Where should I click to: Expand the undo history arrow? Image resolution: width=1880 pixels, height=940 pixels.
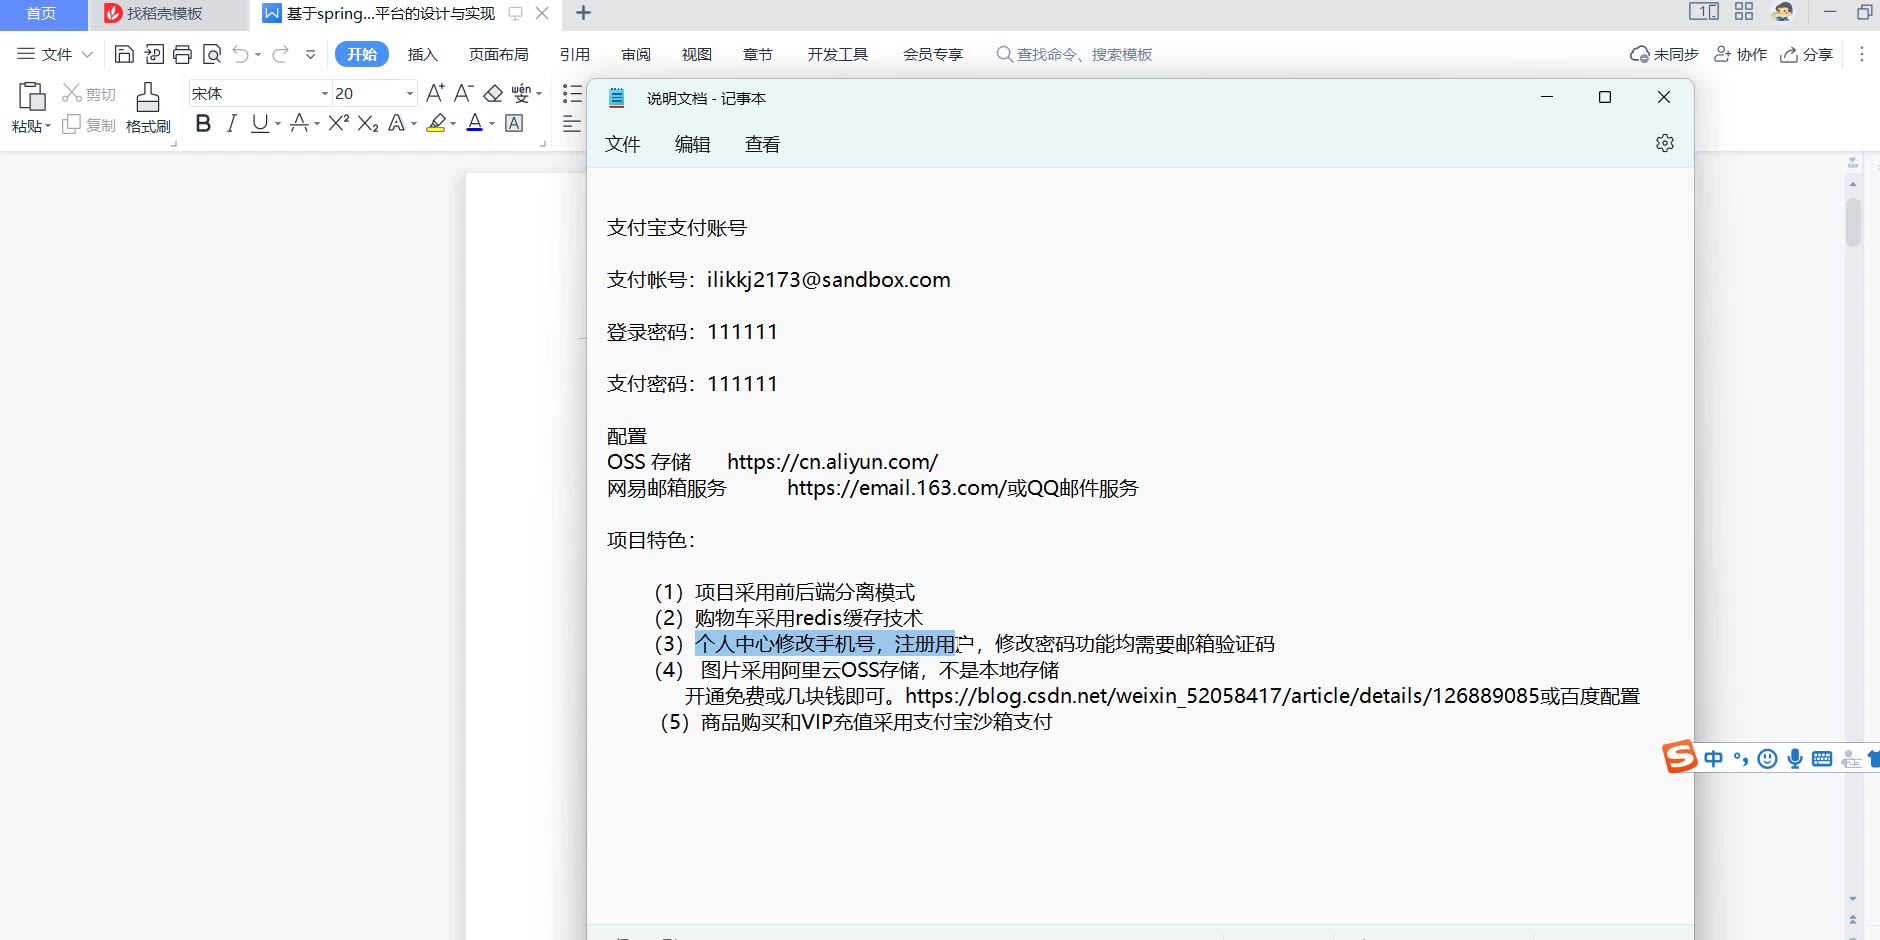258,54
